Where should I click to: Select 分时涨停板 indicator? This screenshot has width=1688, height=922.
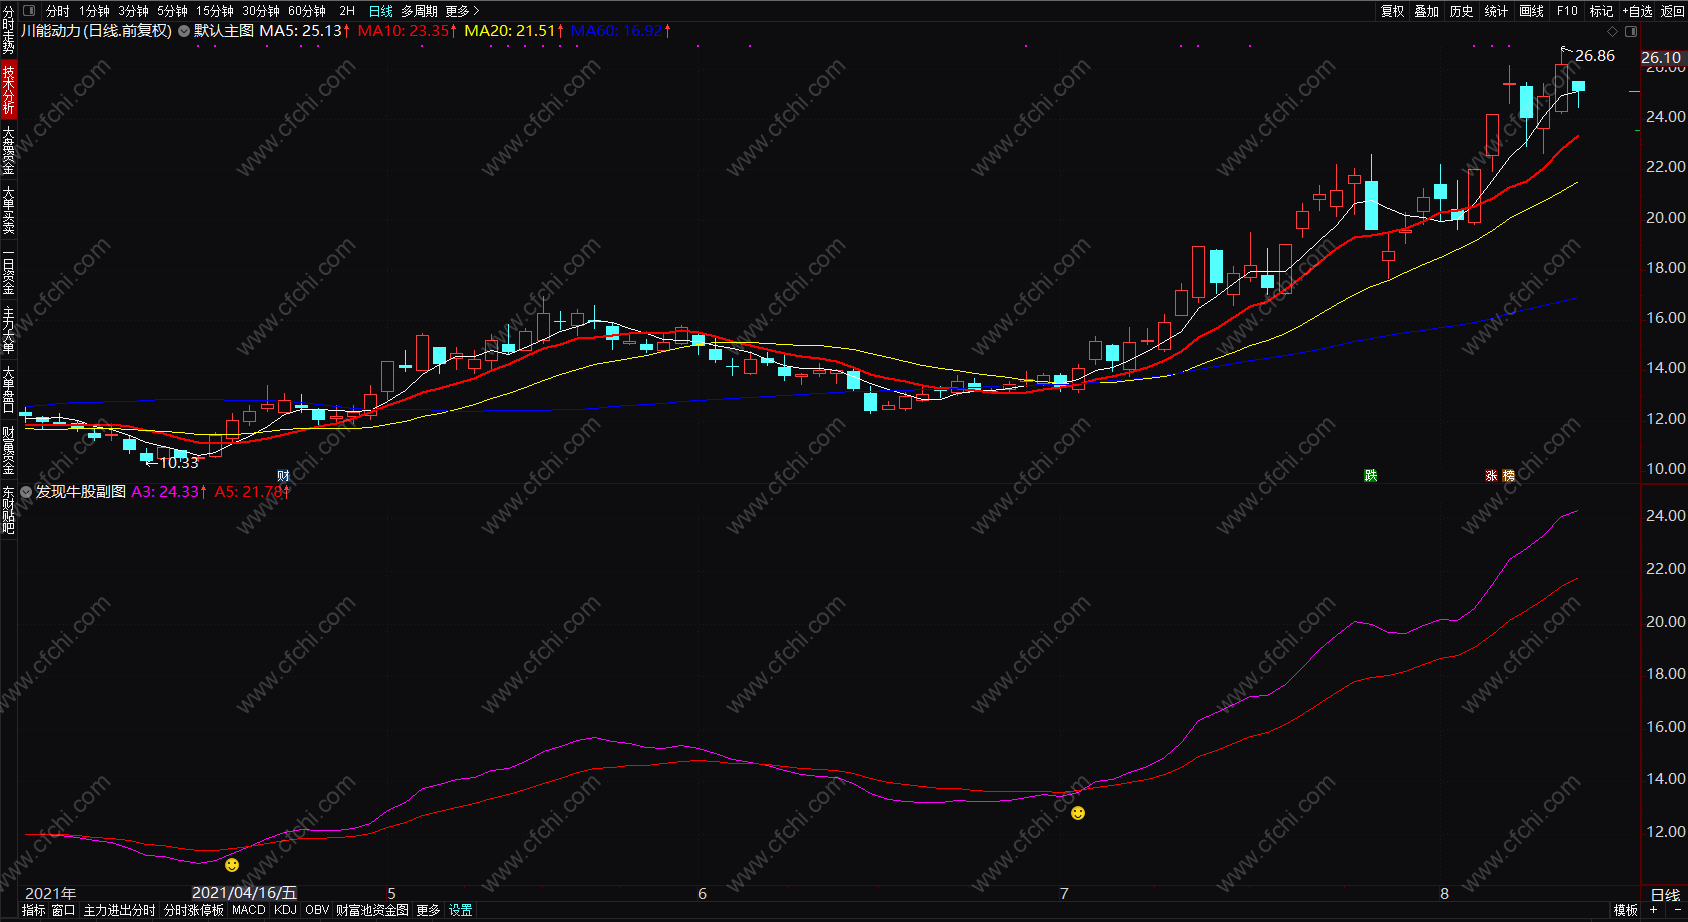(194, 911)
